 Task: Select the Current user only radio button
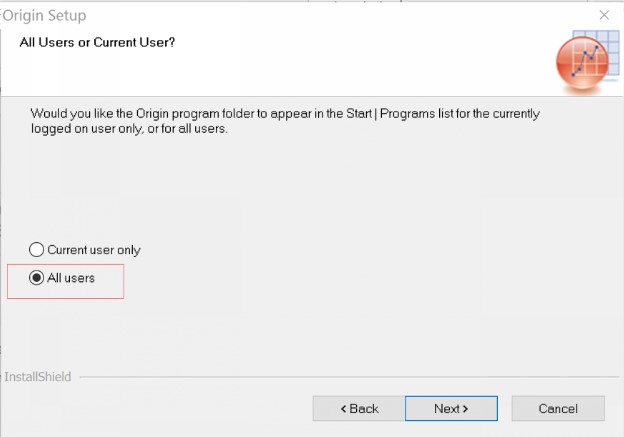click(x=37, y=250)
